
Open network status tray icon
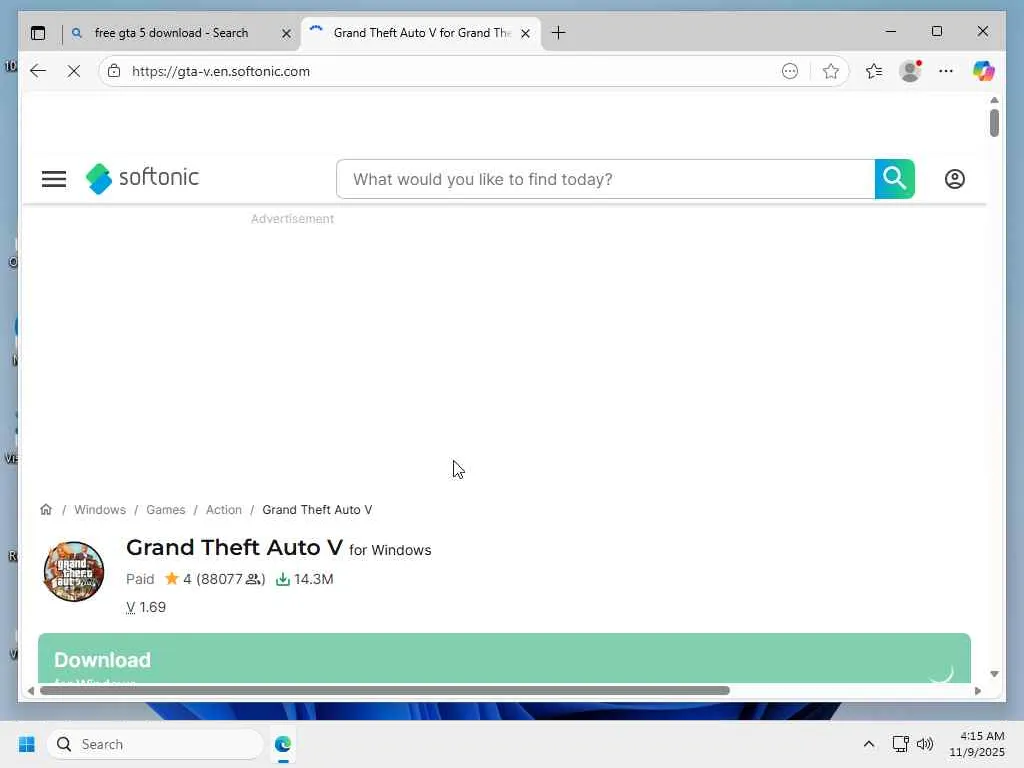tap(901, 744)
